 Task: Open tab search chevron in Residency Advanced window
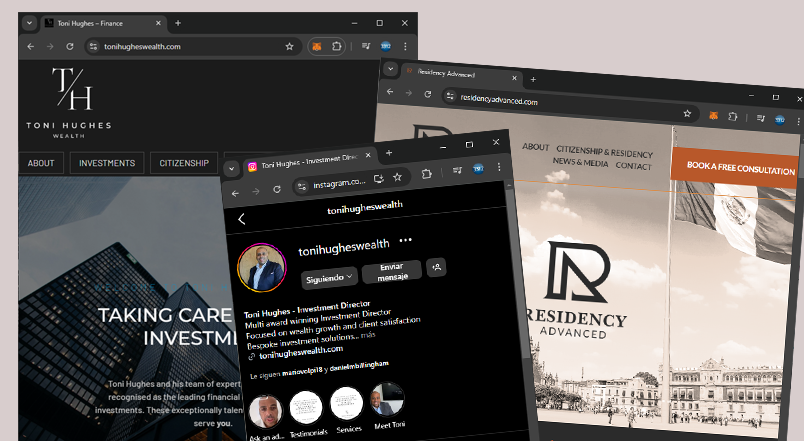pyautogui.click(x=390, y=69)
